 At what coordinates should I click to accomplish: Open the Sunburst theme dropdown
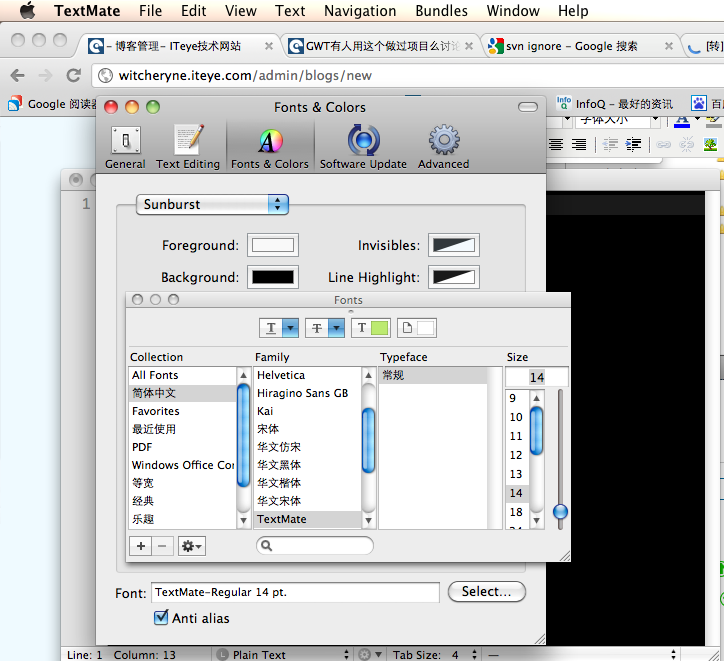(212, 204)
